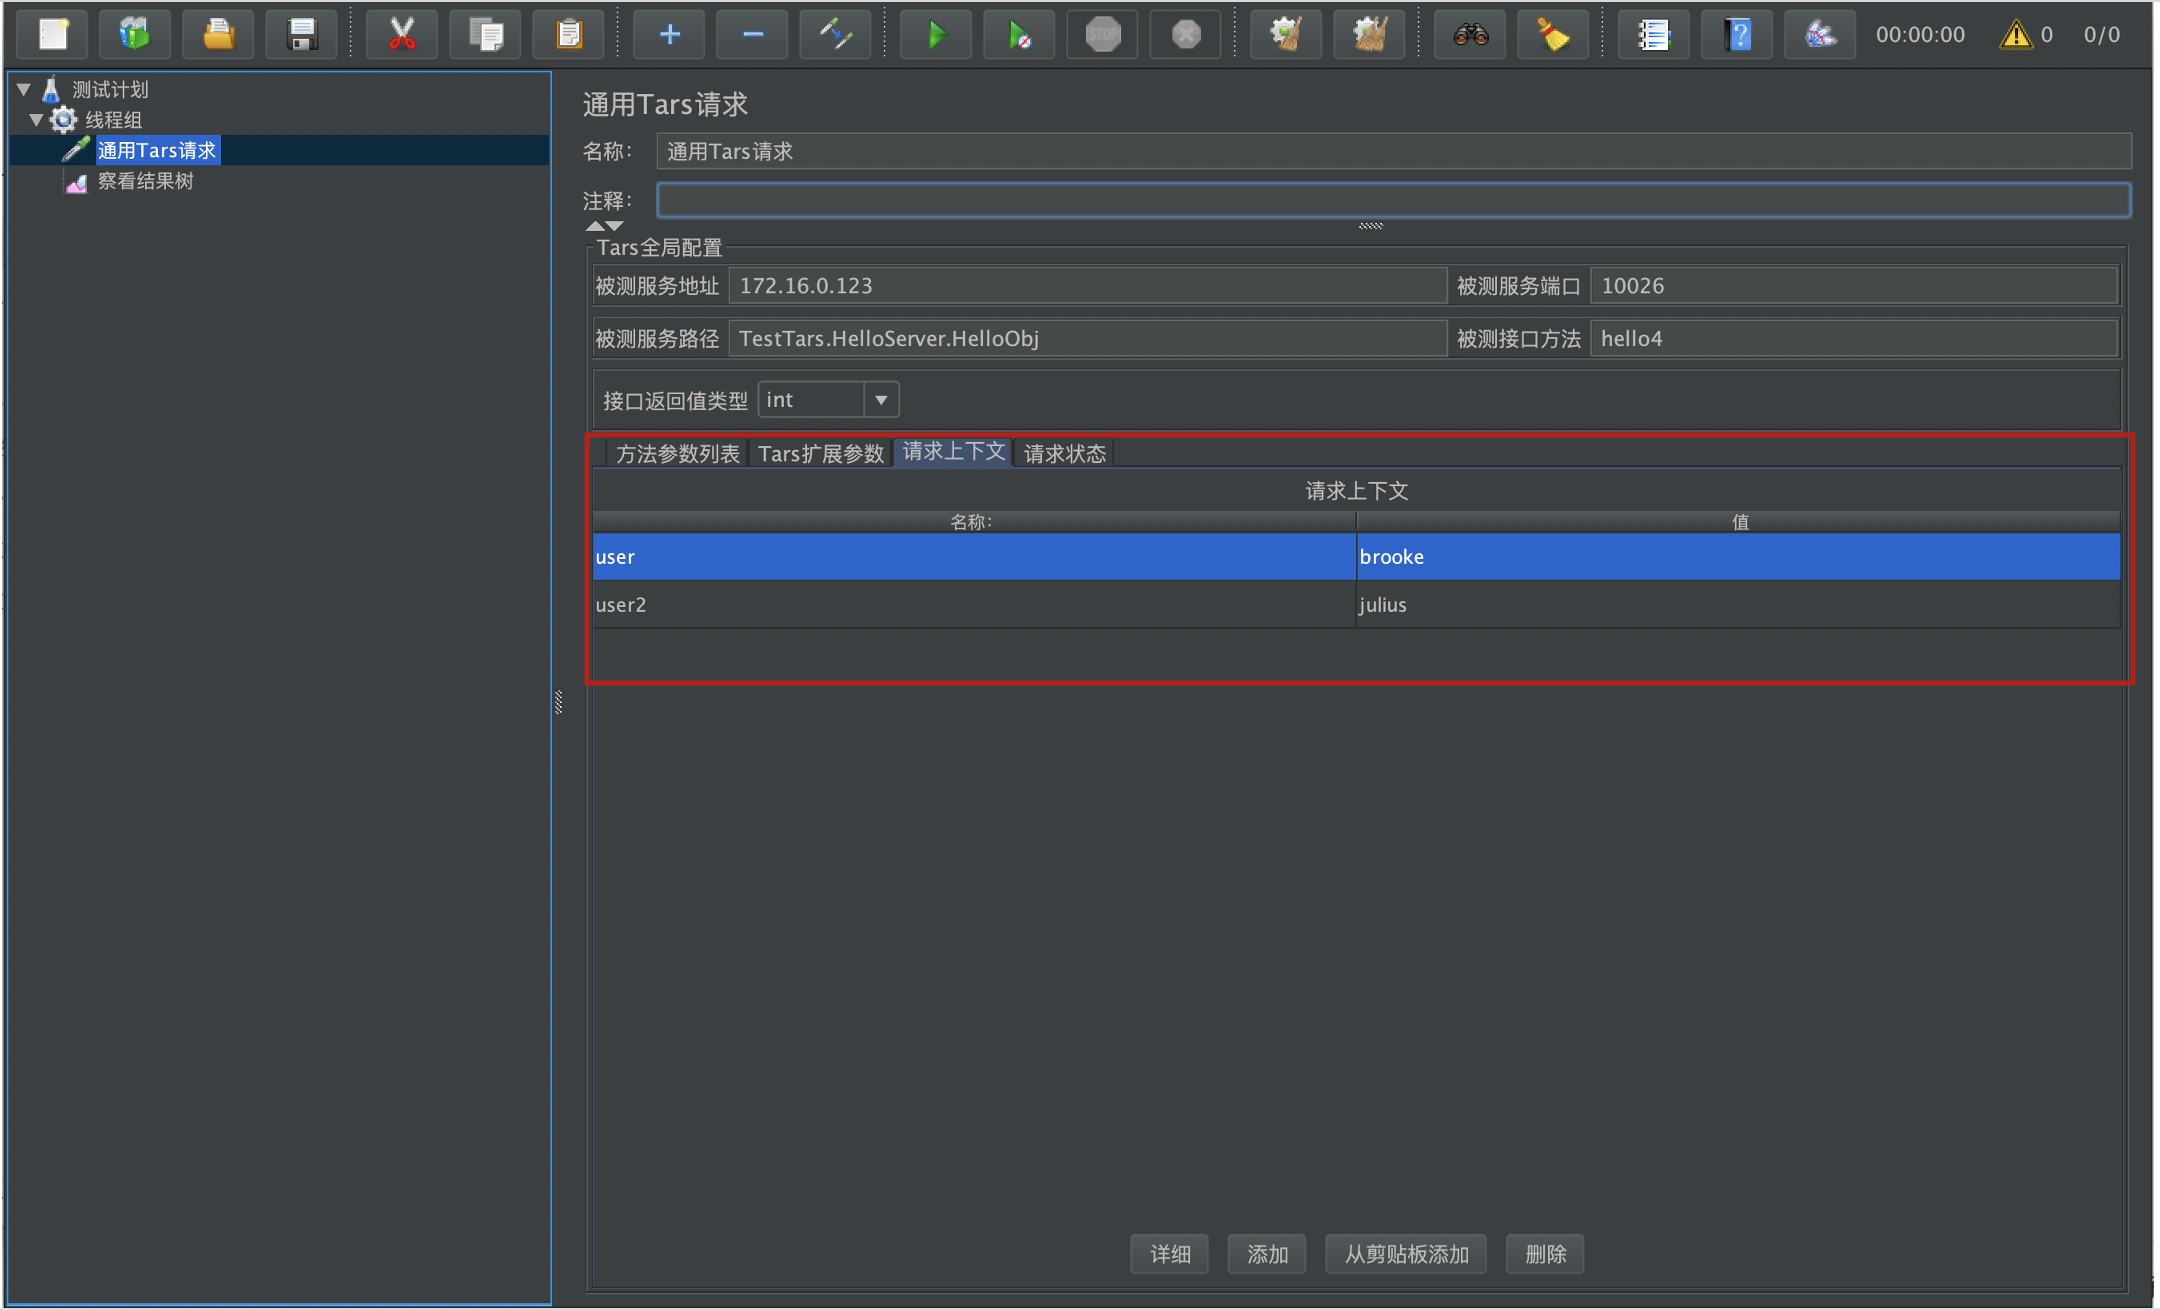Click the binoculars Search icon

[1470, 35]
